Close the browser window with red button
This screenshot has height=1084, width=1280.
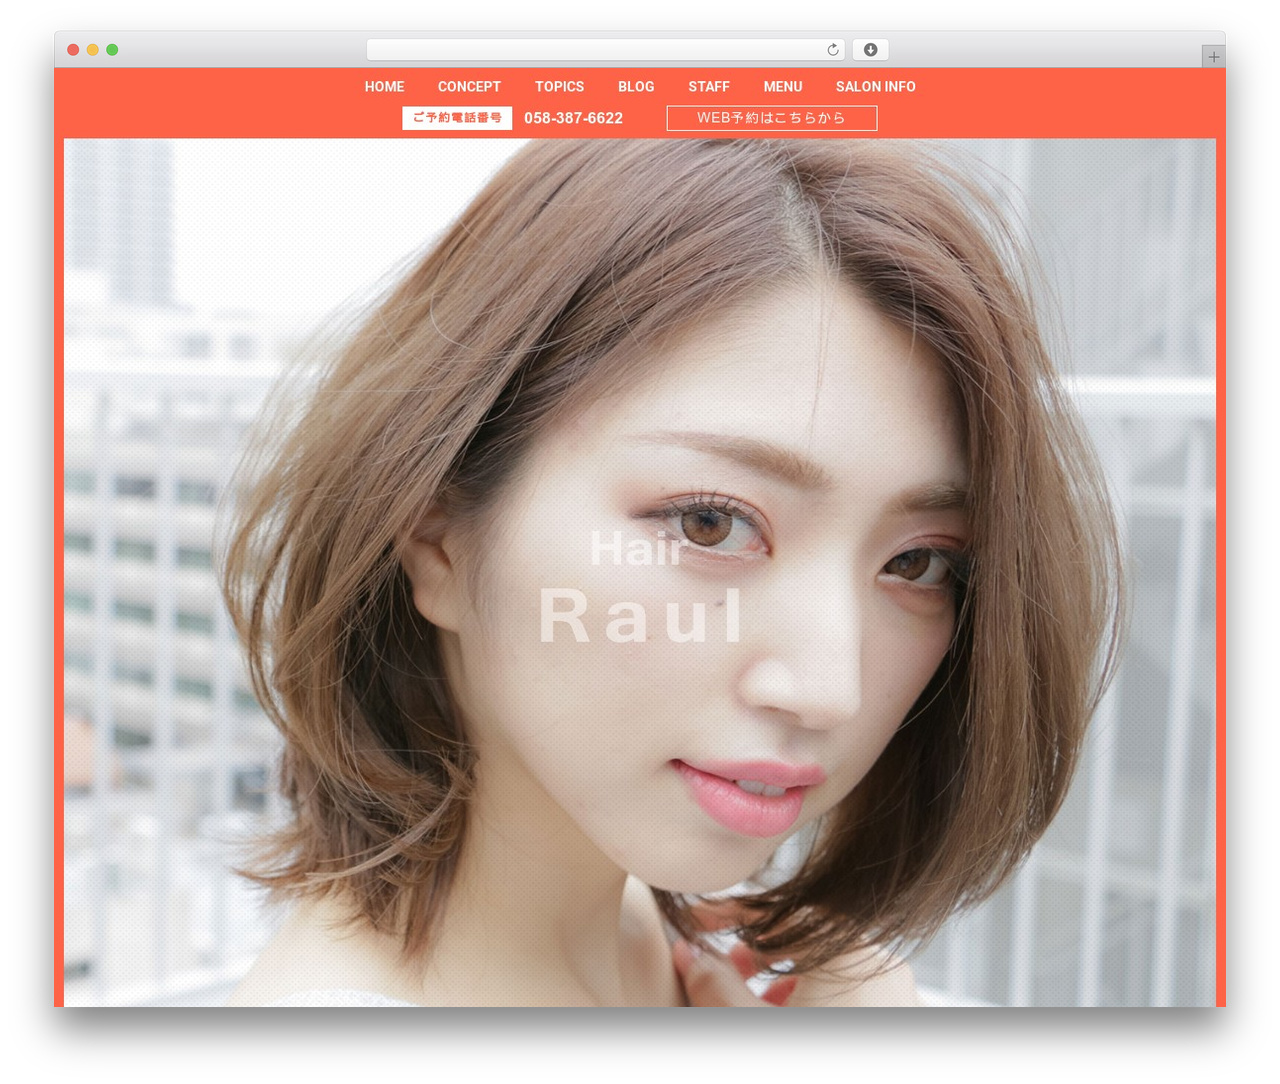pos(73,50)
